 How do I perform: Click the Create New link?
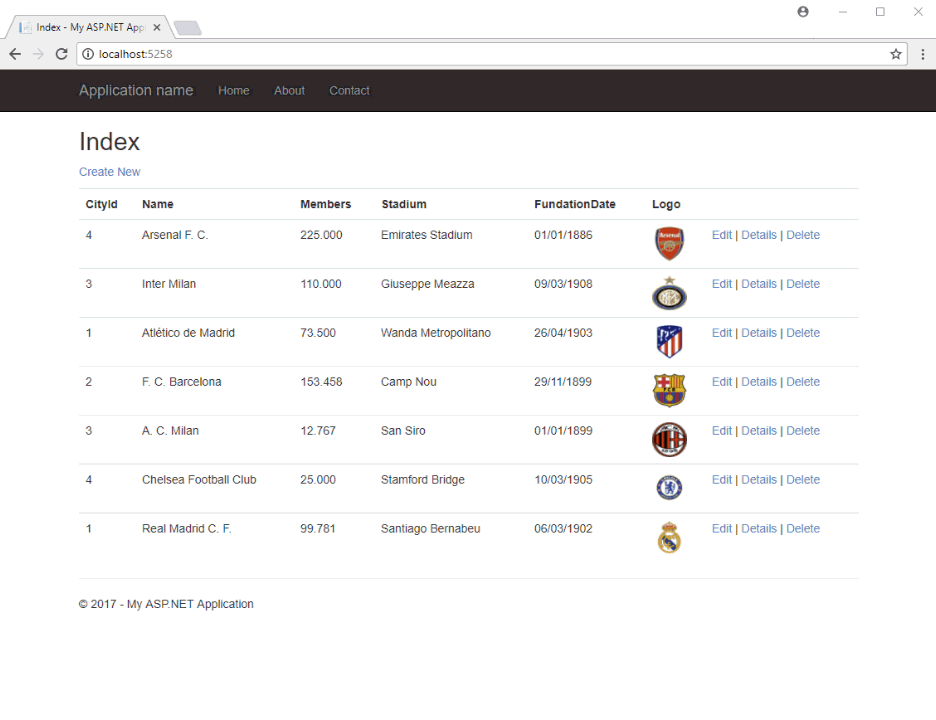(x=110, y=172)
